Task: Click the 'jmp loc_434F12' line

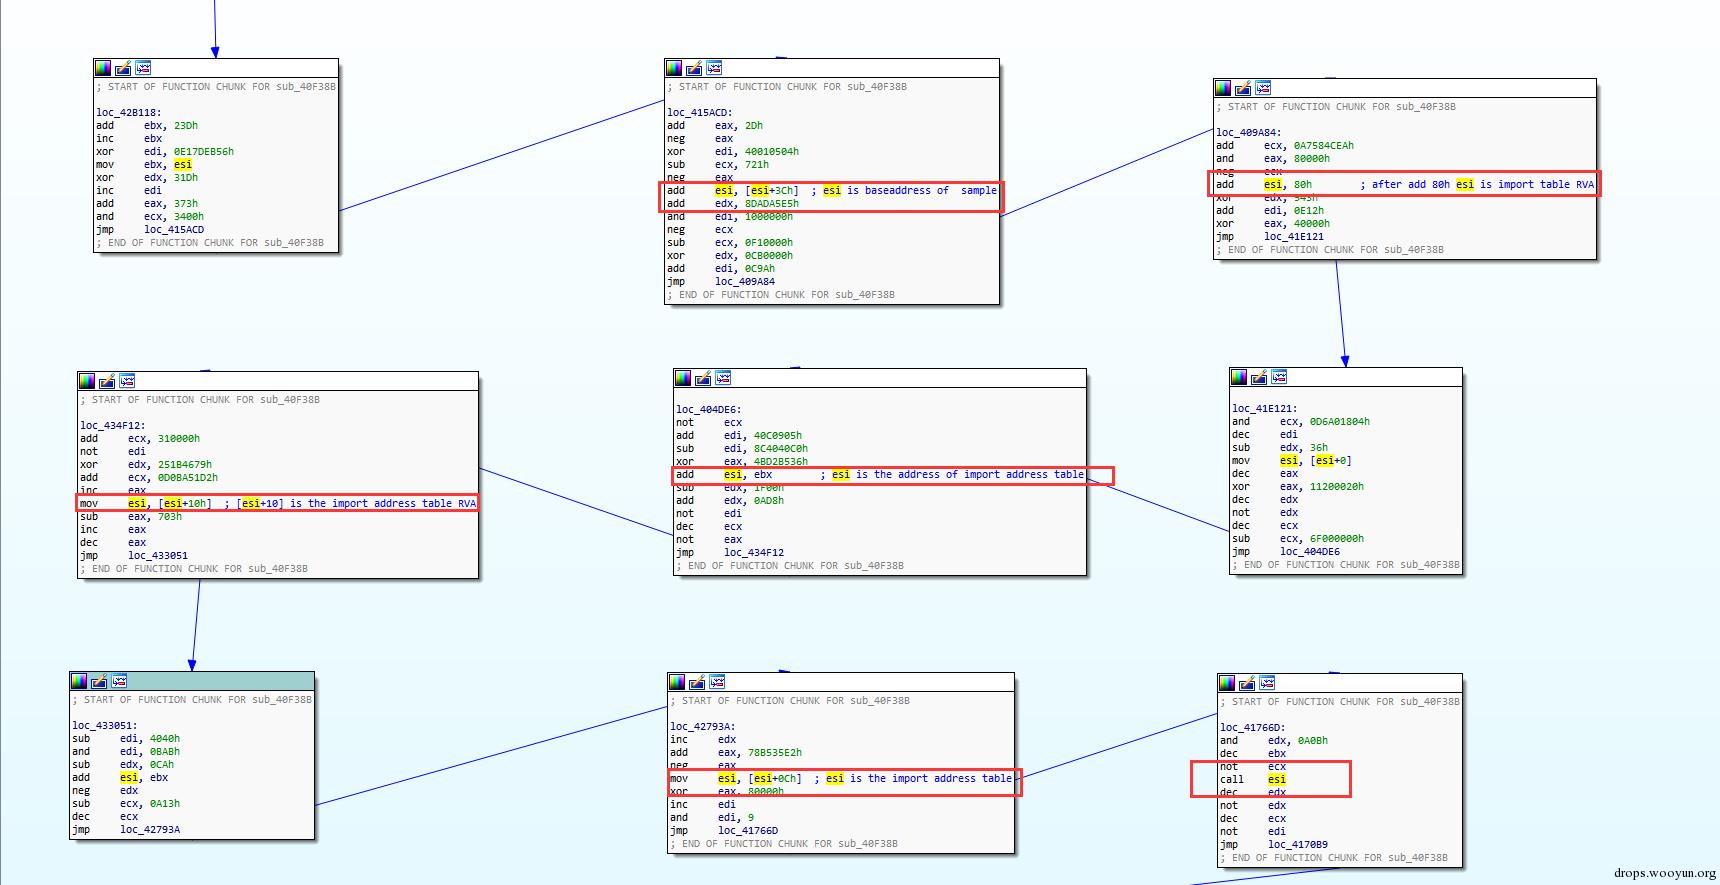Action: [x=730, y=552]
